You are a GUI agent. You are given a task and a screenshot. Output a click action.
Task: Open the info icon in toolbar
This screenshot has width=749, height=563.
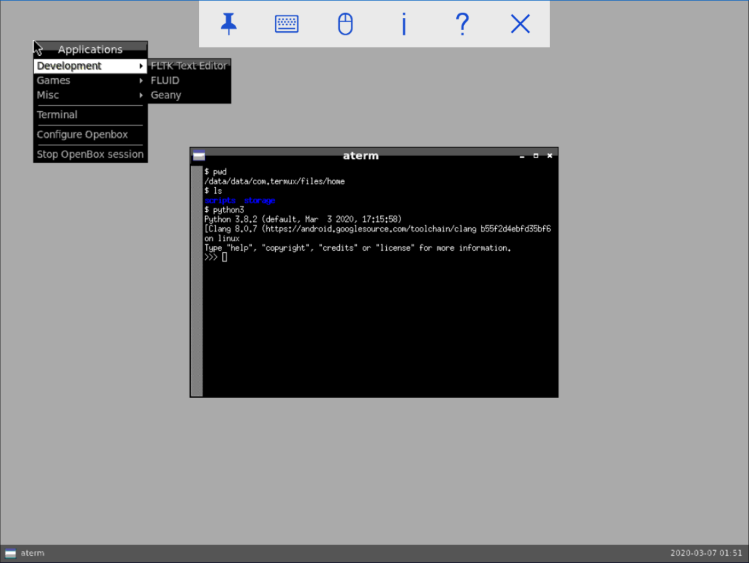coord(404,24)
